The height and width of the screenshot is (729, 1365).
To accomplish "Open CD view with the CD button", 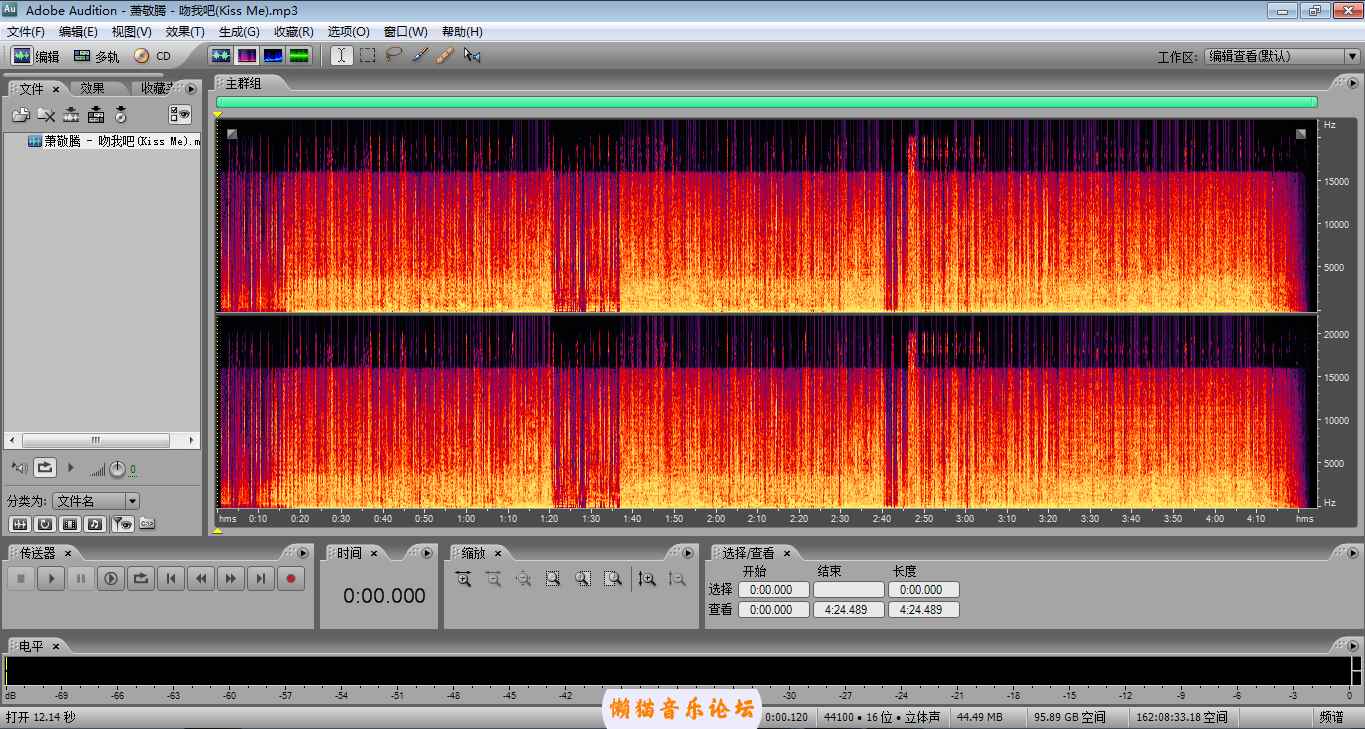I will point(153,56).
